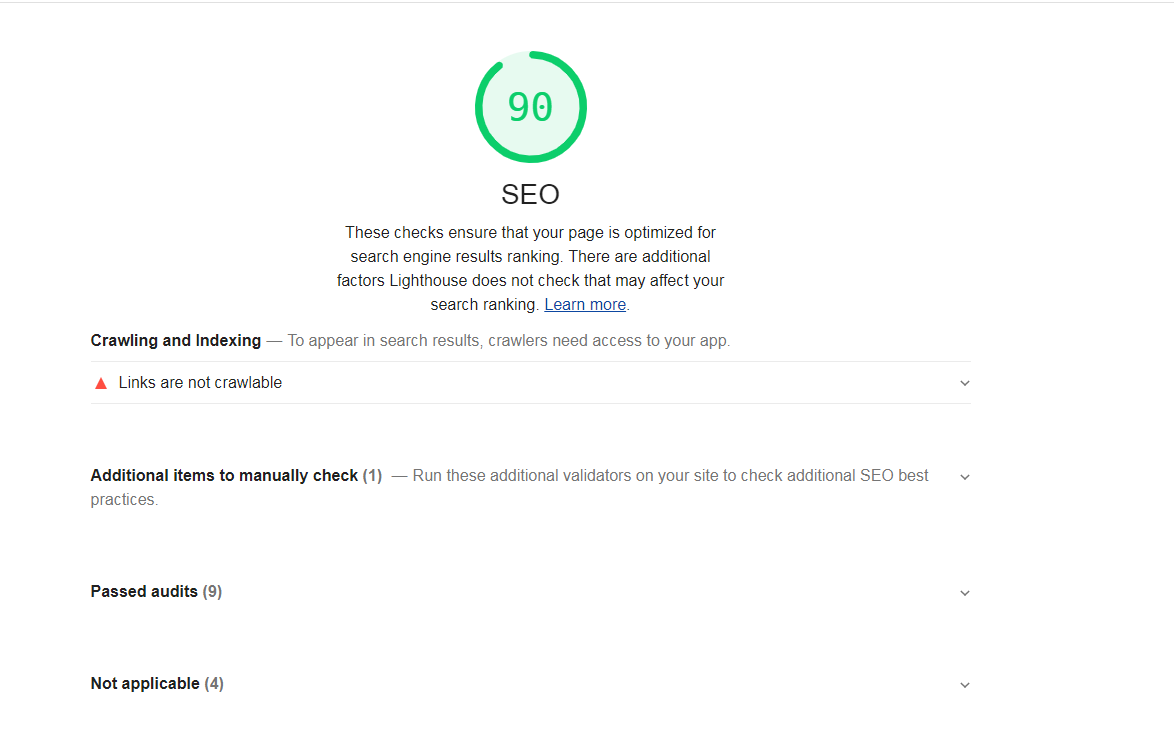
Task: Click the Passed audits count (9)
Action: click(x=212, y=592)
